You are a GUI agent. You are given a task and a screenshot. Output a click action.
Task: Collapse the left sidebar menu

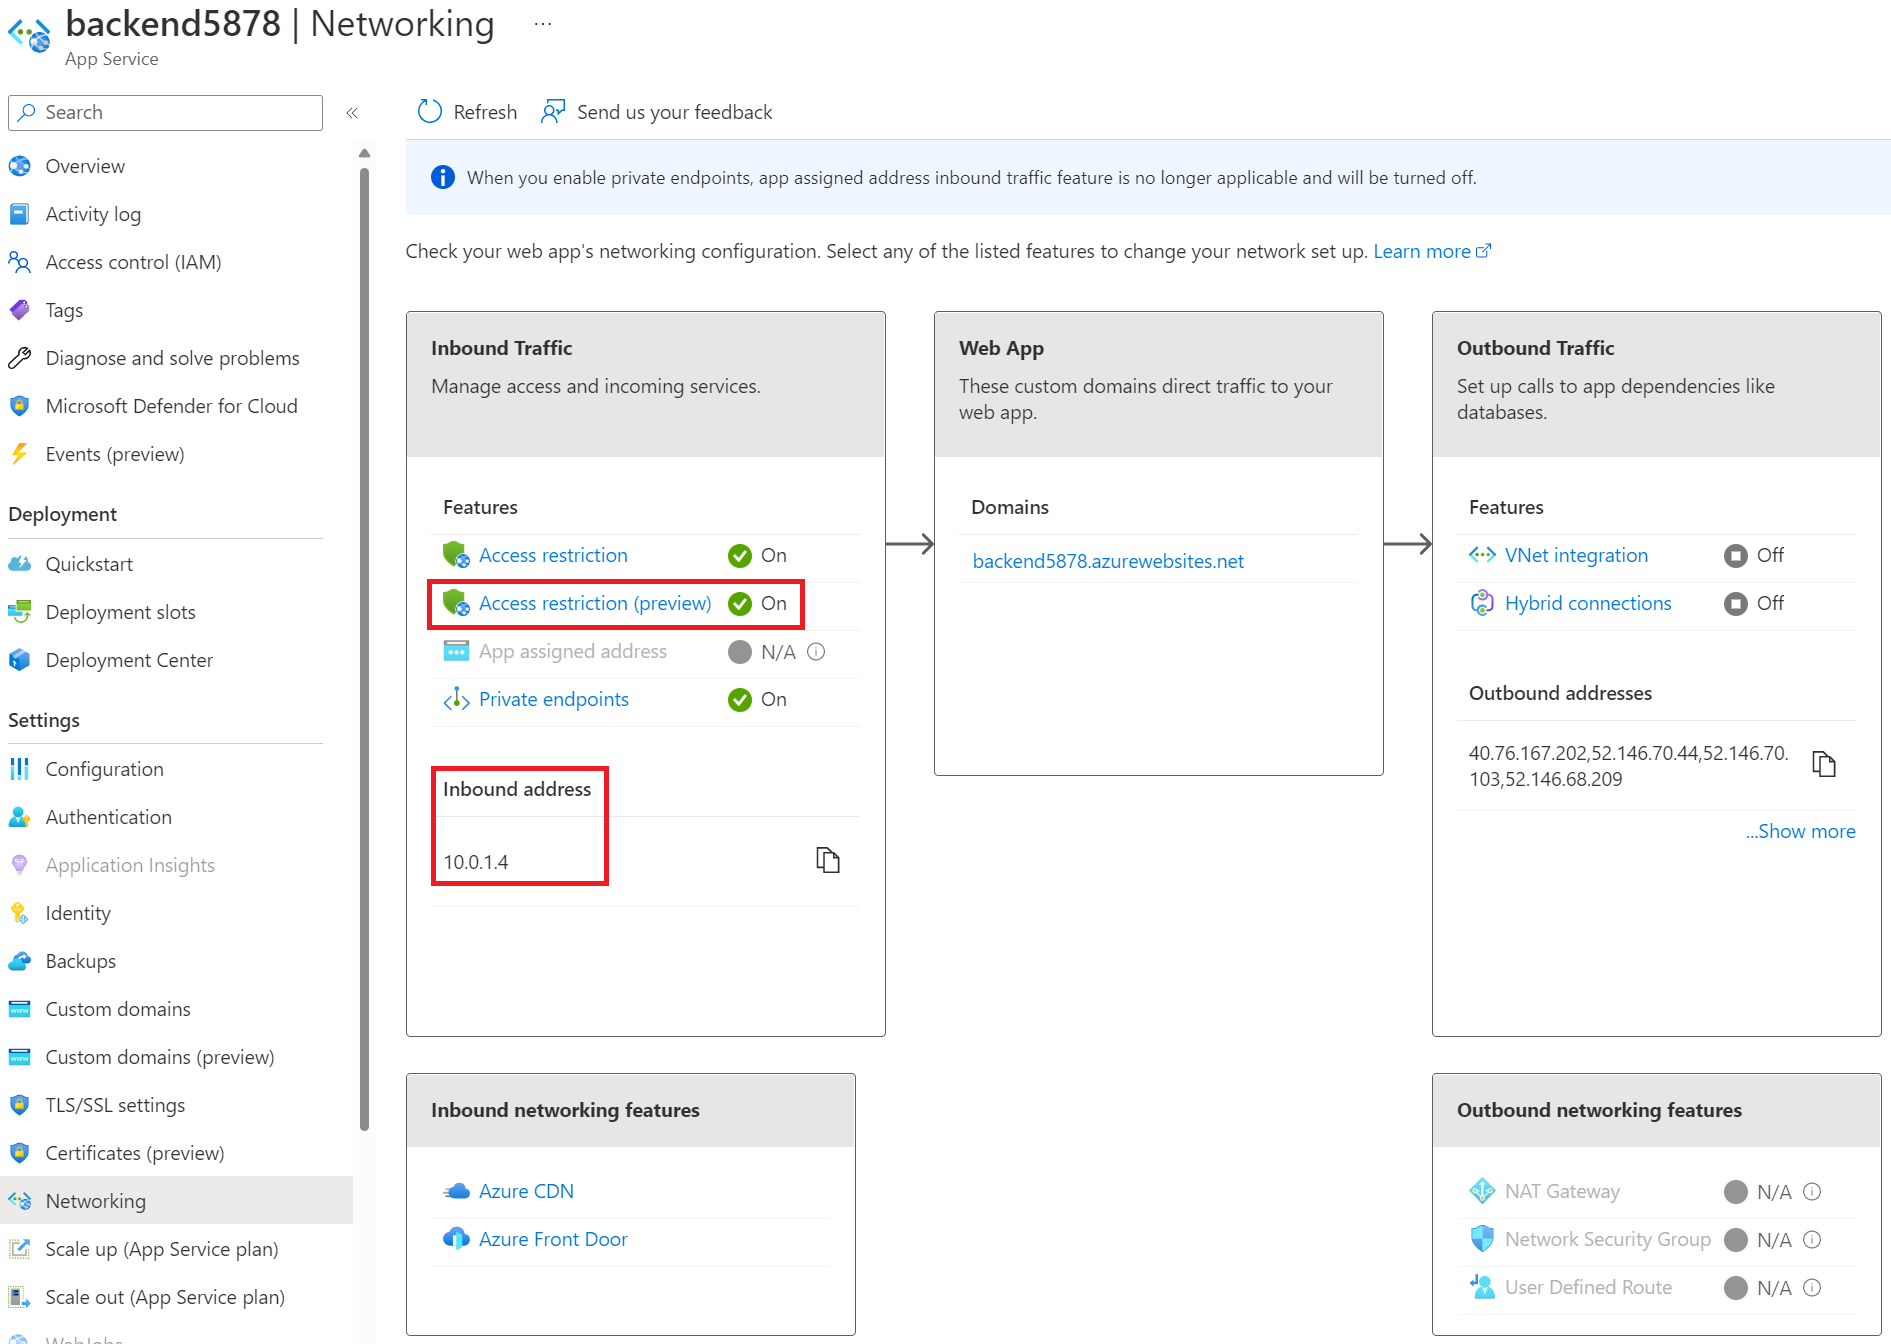pyautogui.click(x=352, y=113)
